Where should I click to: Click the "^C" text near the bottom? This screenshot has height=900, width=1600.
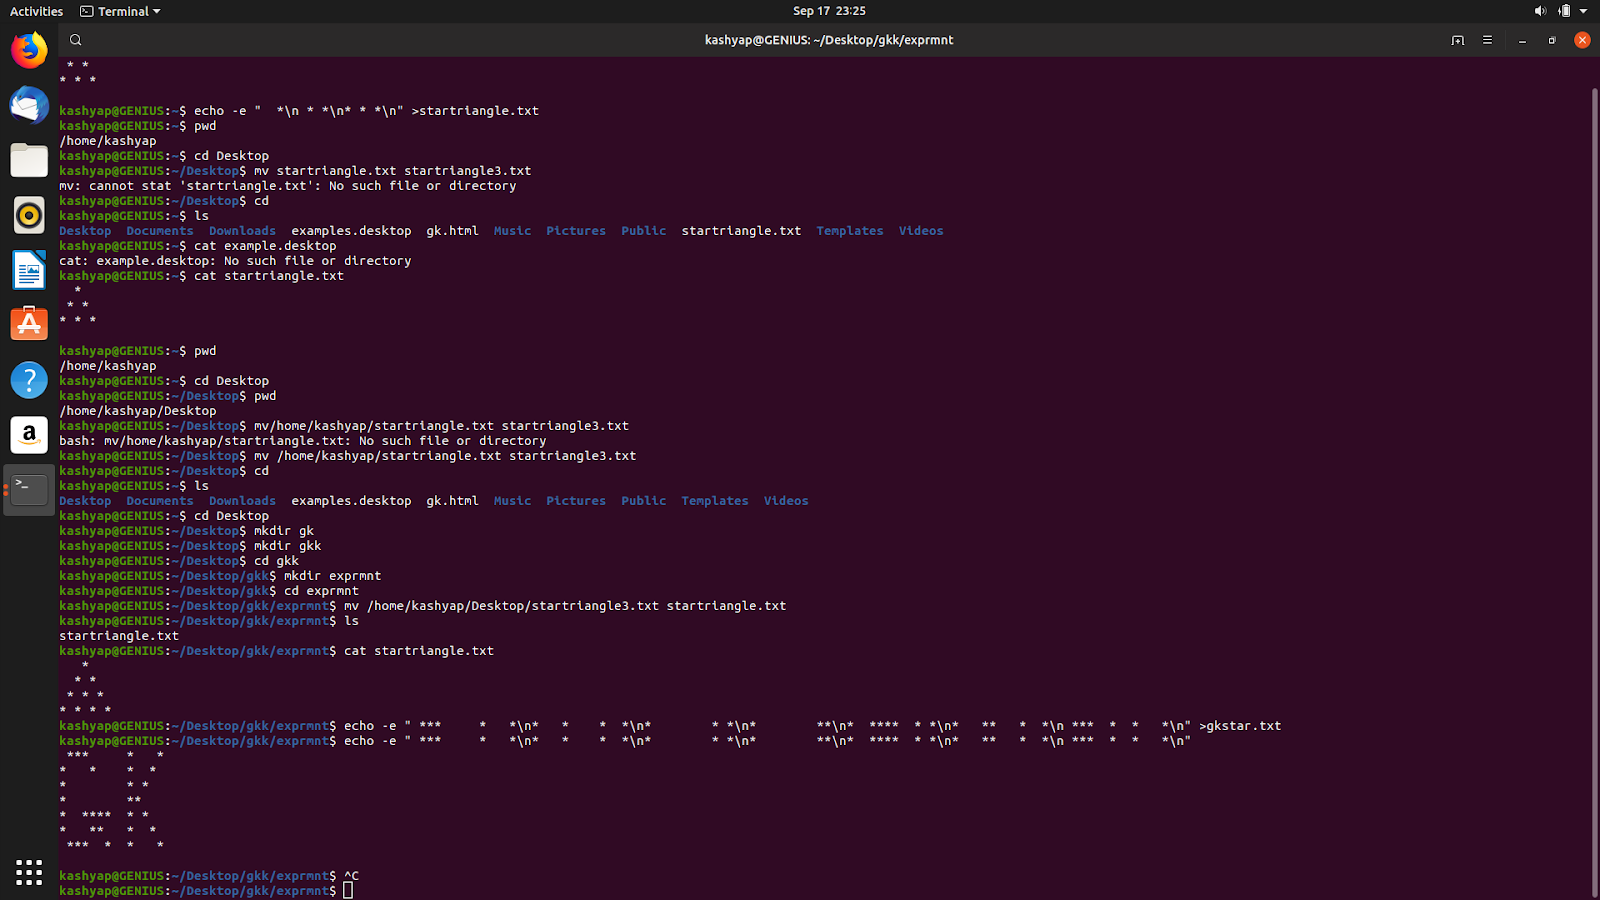point(351,876)
